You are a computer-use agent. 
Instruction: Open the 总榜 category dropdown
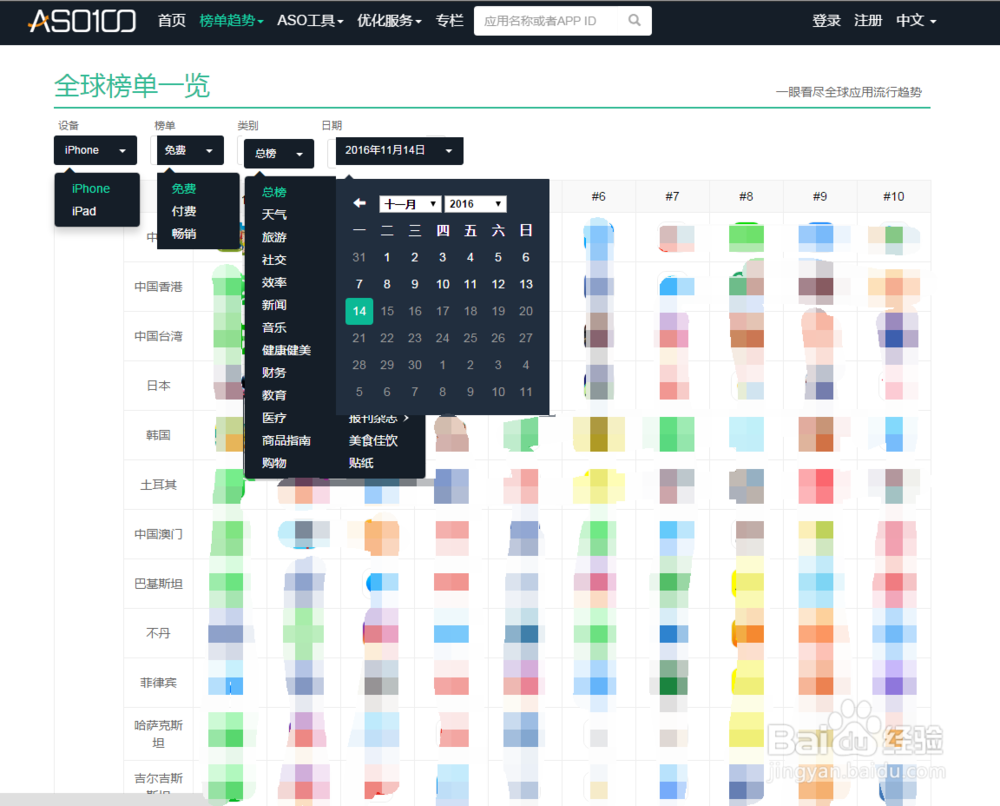tap(279, 154)
